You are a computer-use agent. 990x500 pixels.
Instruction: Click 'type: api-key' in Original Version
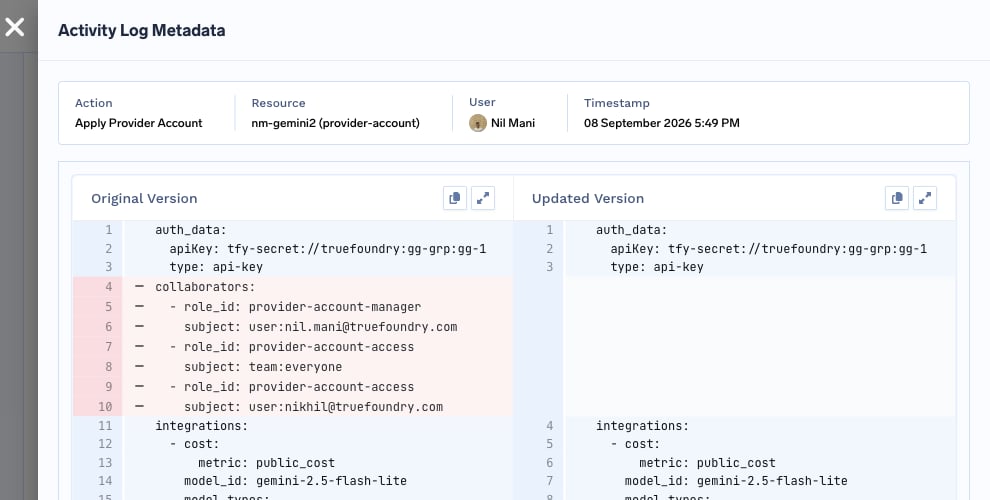click(x=216, y=267)
